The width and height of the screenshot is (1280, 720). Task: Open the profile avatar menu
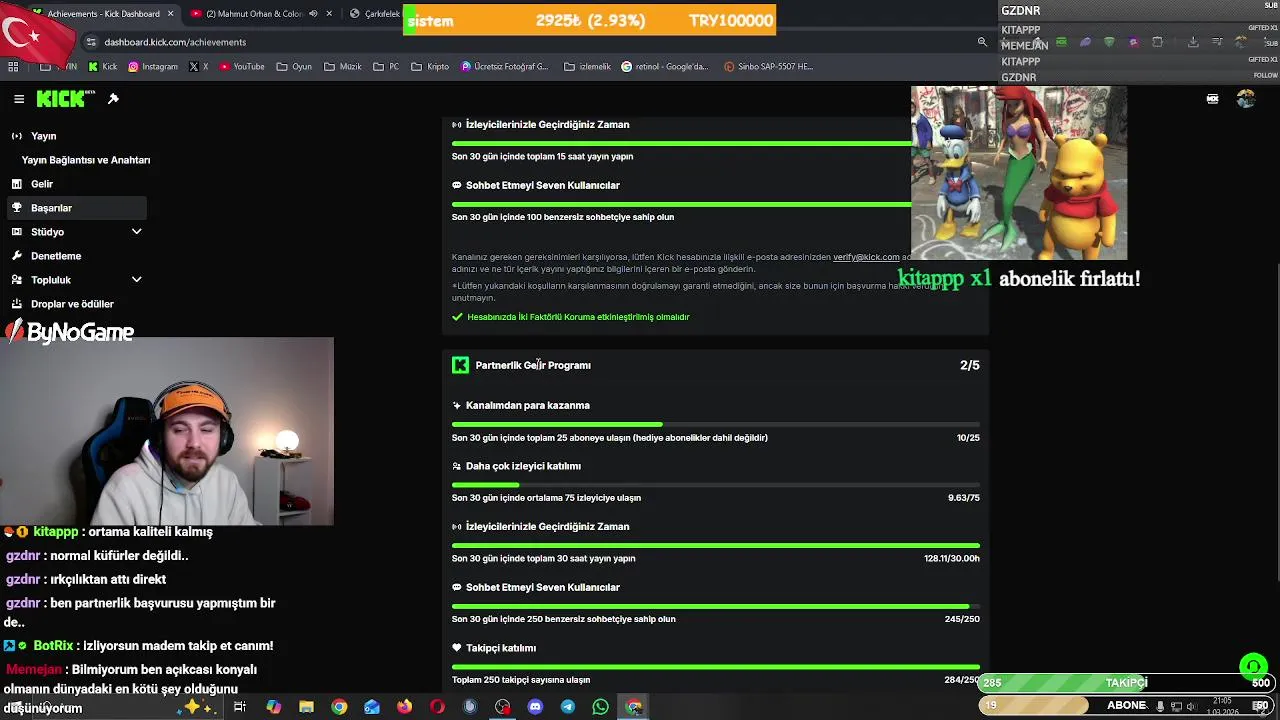point(1245,99)
